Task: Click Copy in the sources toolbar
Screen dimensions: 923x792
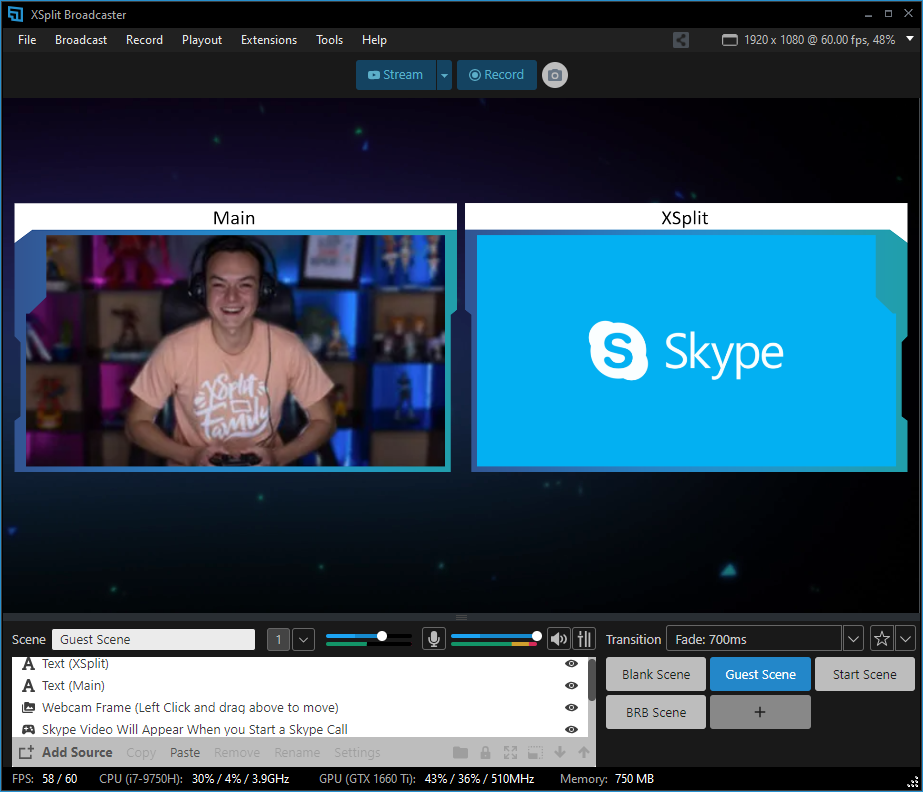Action: (141, 753)
